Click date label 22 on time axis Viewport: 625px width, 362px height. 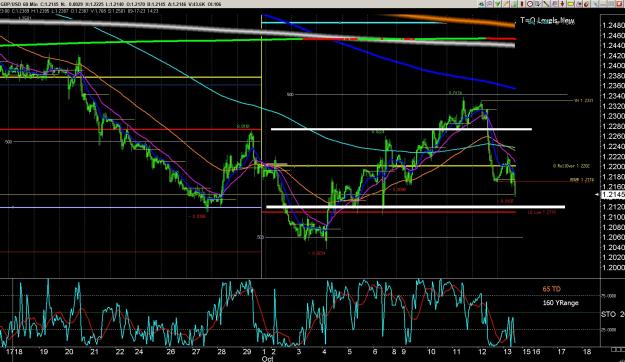click(120, 352)
